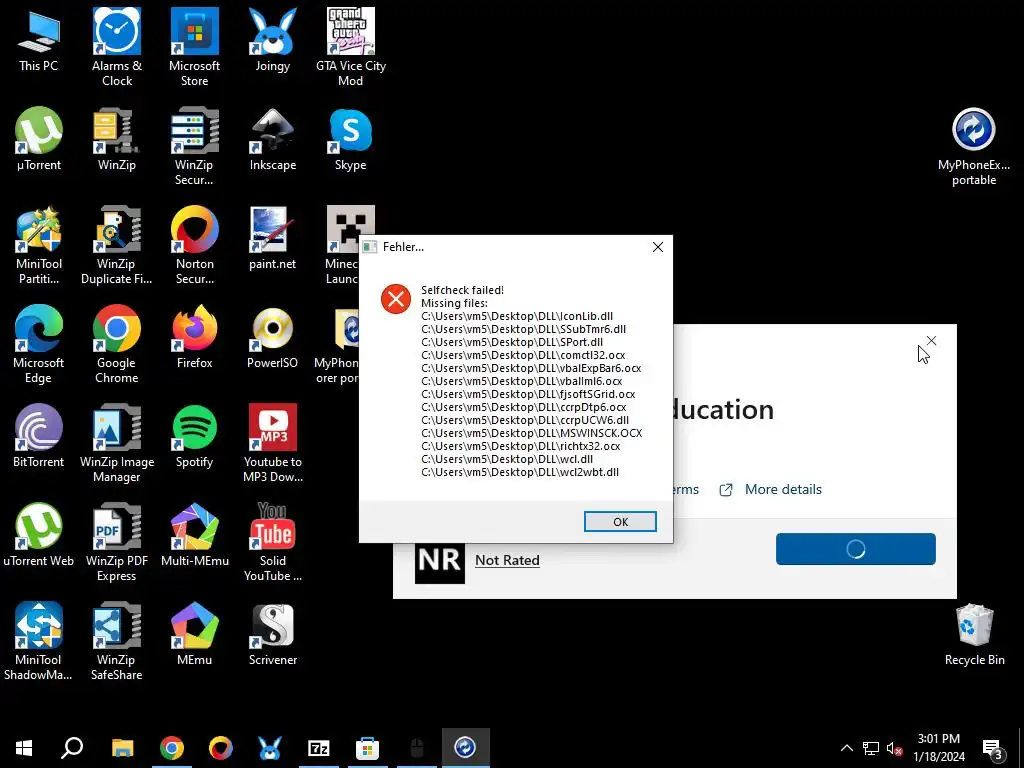This screenshot has width=1024, height=768.
Task: Select the WinZip SafeShare desktop icon
Action: [117, 641]
